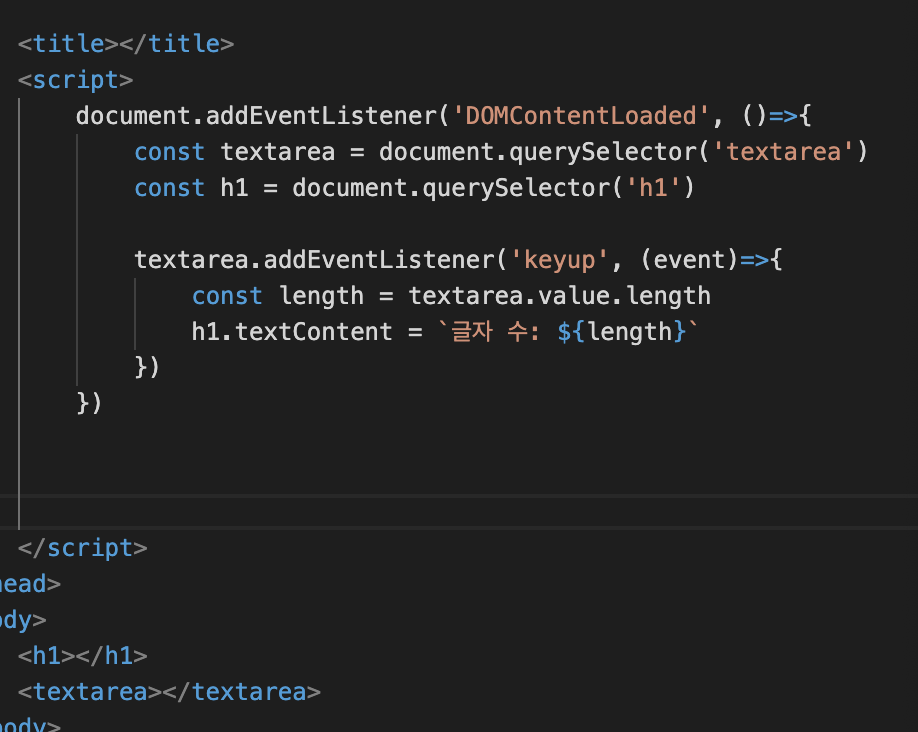Image resolution: width=918 pixels, height=732 pixels.
Task: Click the closing </textarea> tag
Action: pyautogui.click(x=241, y=692)
